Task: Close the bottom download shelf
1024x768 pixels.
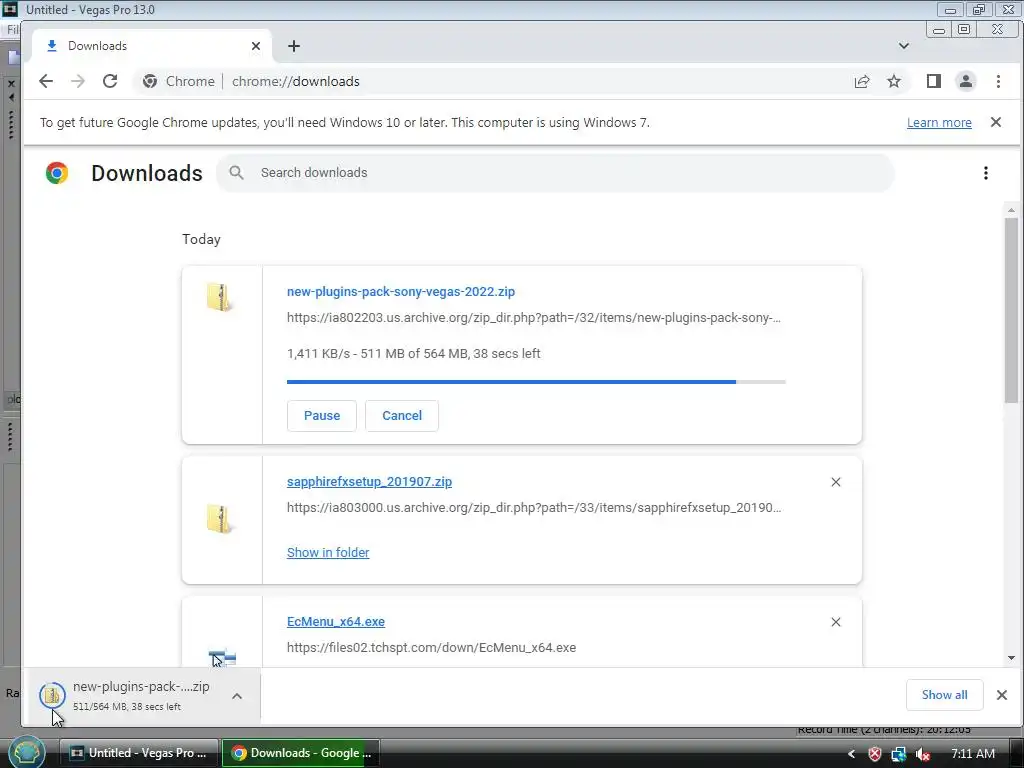Action: [x=1002, y=695]
